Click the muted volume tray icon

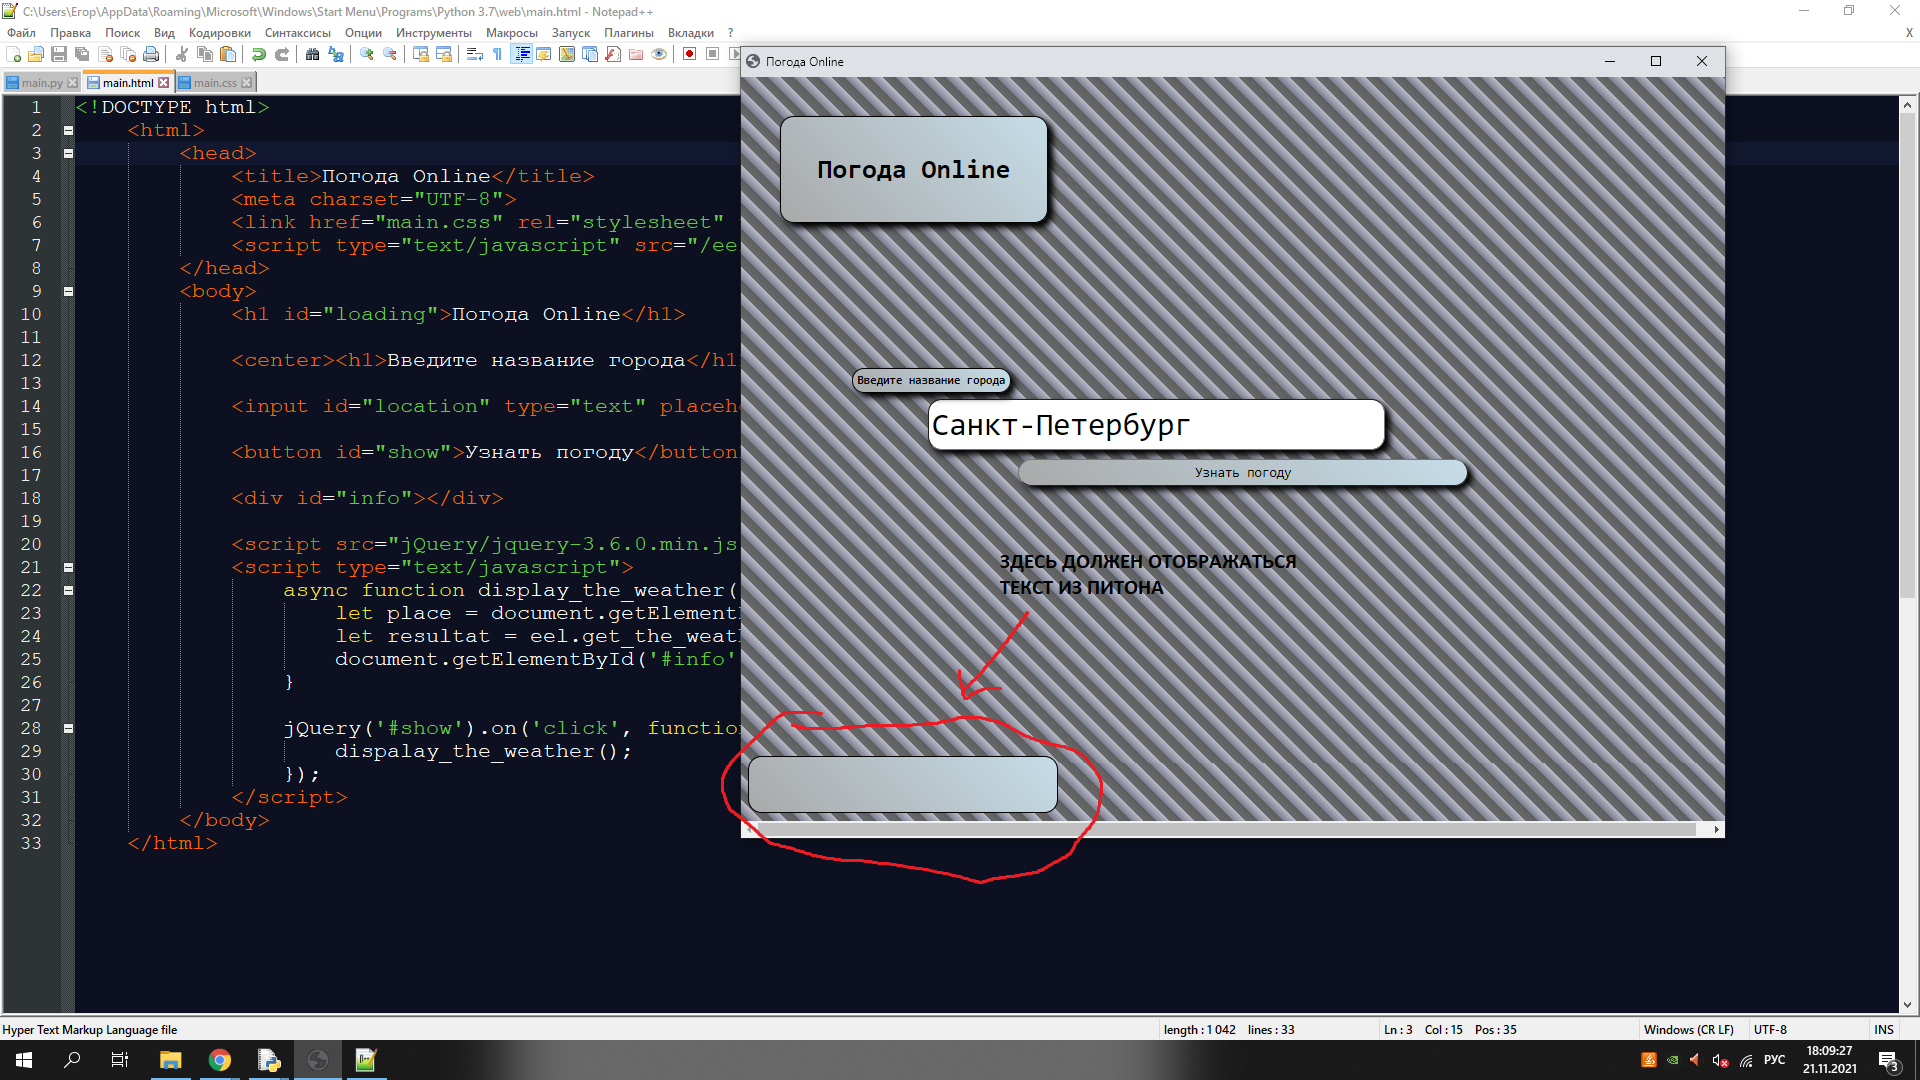tap(1720, 1060)
